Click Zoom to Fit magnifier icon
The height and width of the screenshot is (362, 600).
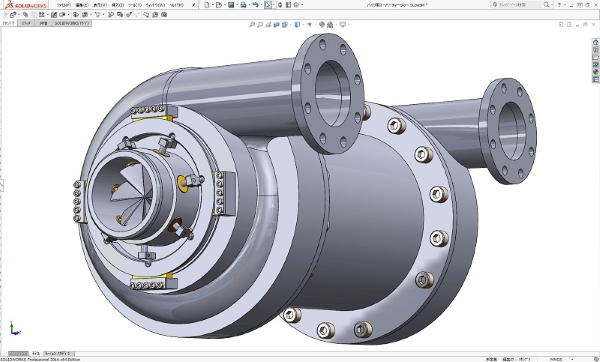(x=251, y=25)
